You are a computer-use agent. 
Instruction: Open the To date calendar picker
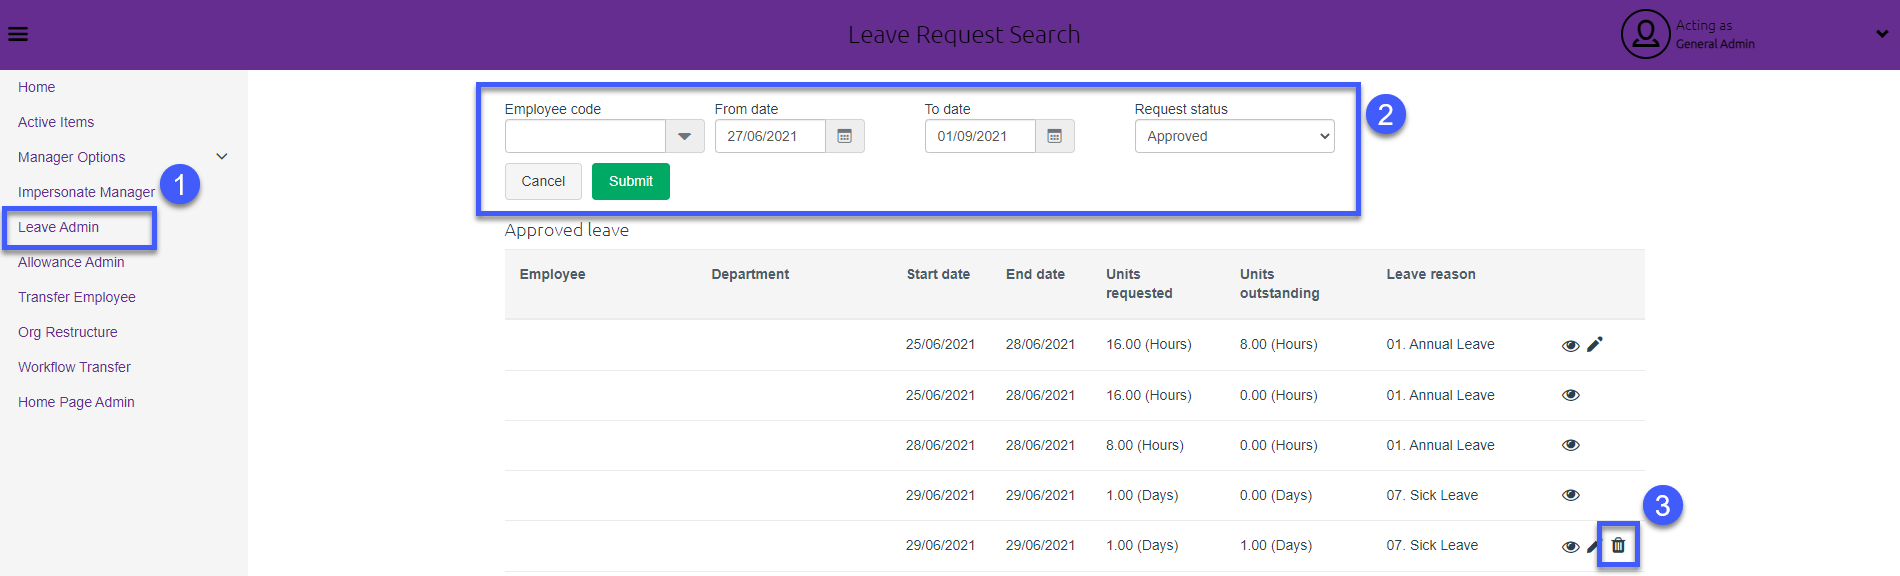pyautogui.click(x=1054, y=136)
